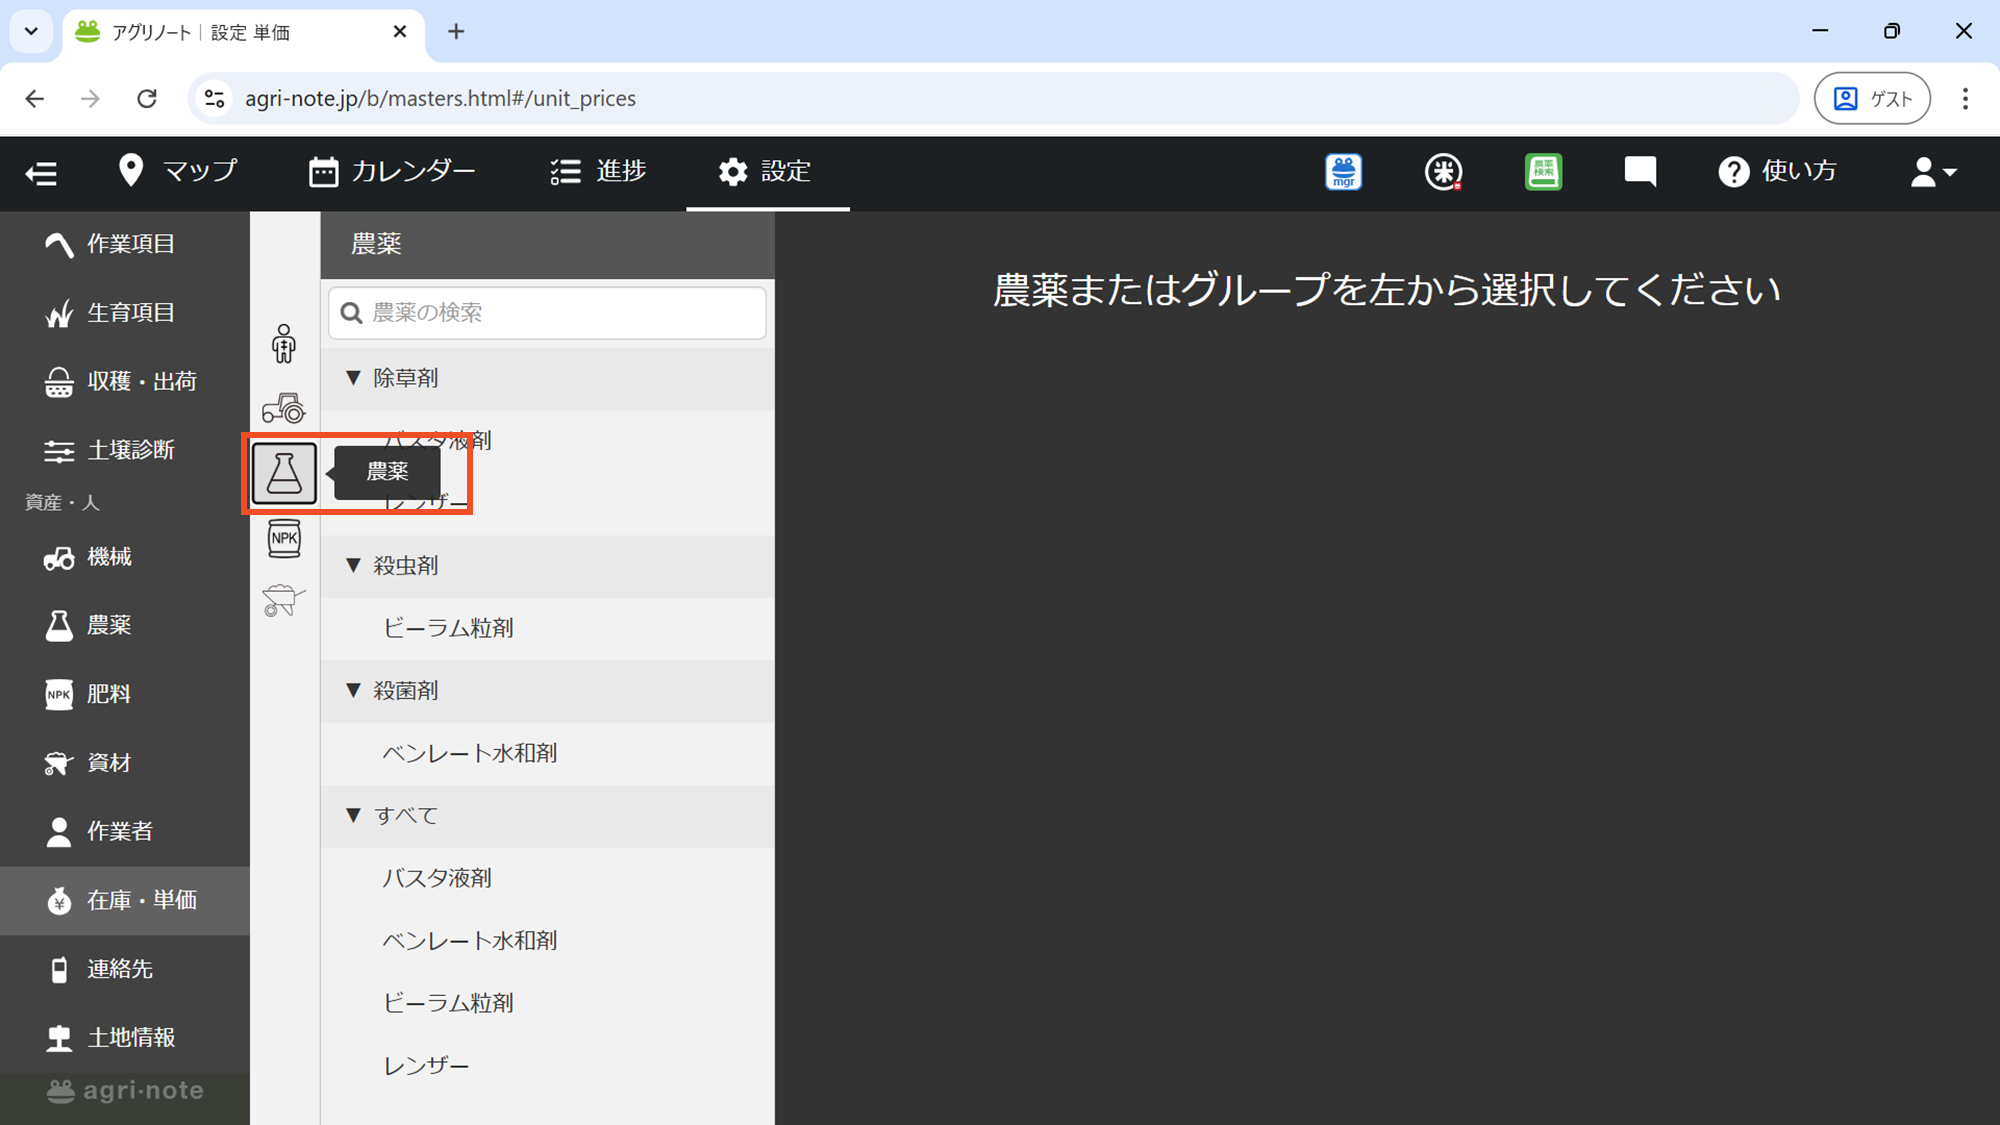Image resolution: width=2000 pixels, height=1125 pixels.
Task: View site information icon in address bar
Action: 214,98
